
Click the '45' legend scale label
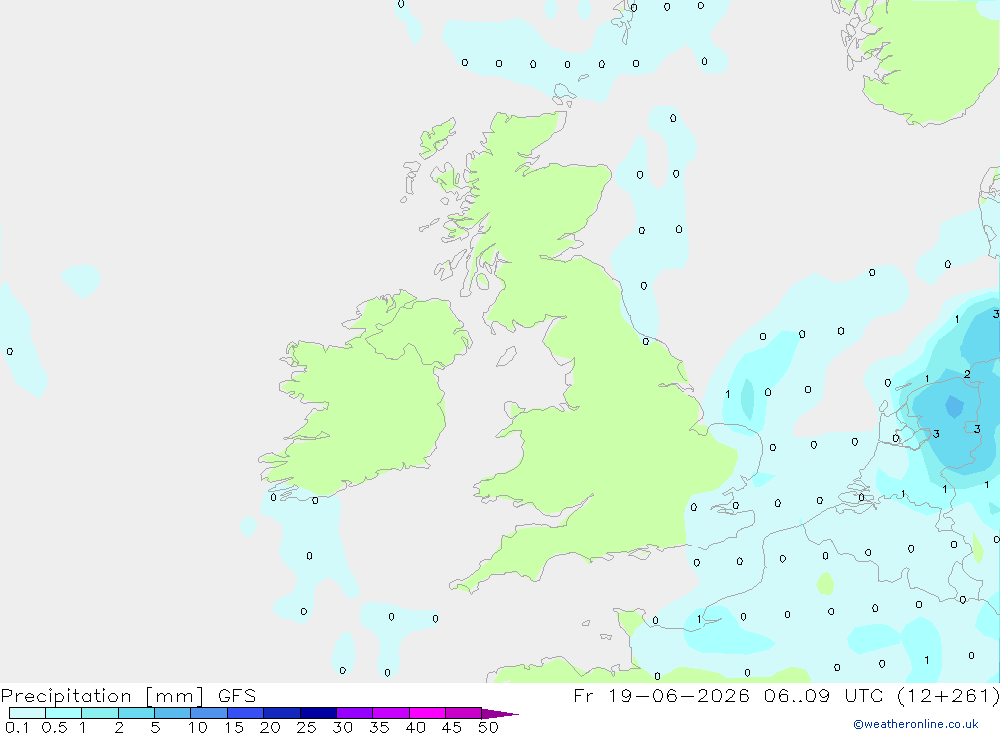[452, 727]
